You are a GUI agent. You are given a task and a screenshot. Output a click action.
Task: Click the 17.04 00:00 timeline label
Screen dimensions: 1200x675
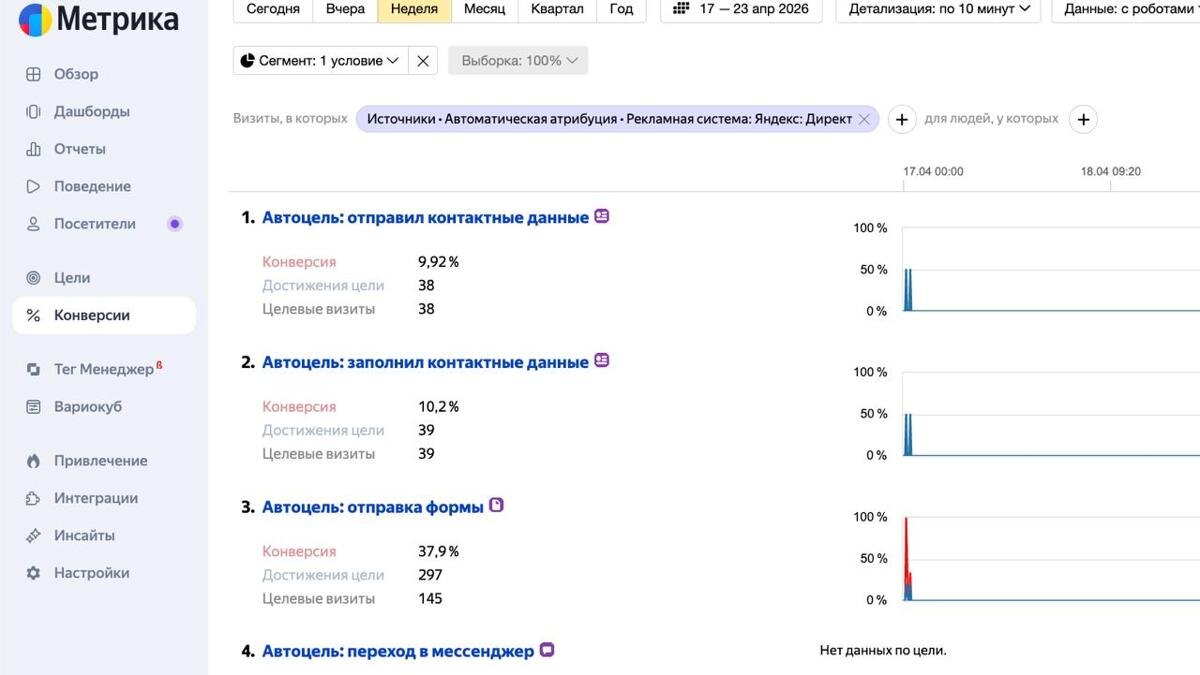[x=933, y=172]
